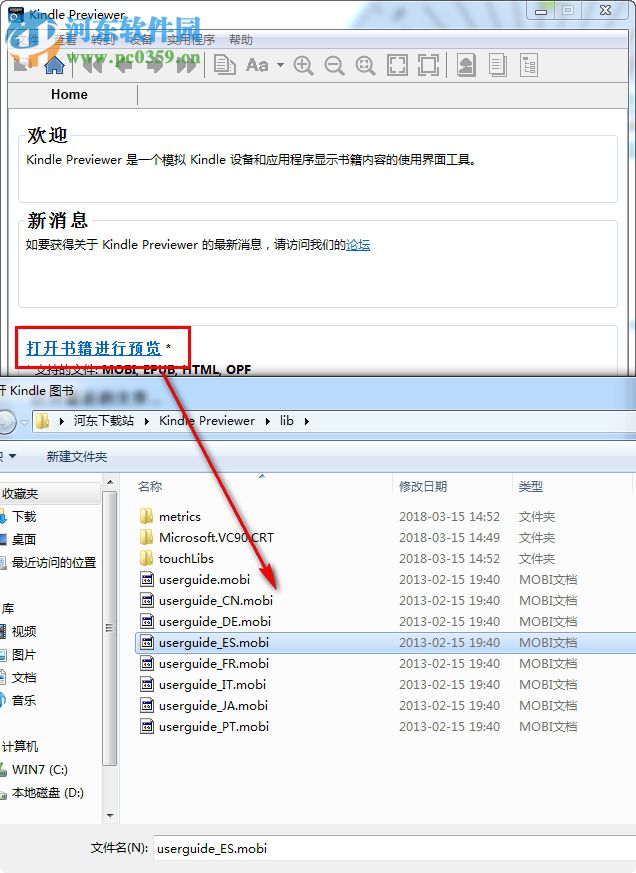Screen dimensions: 636x873
Task: Expand the font size dropdown arrow
Action: (x=280, y=65)
